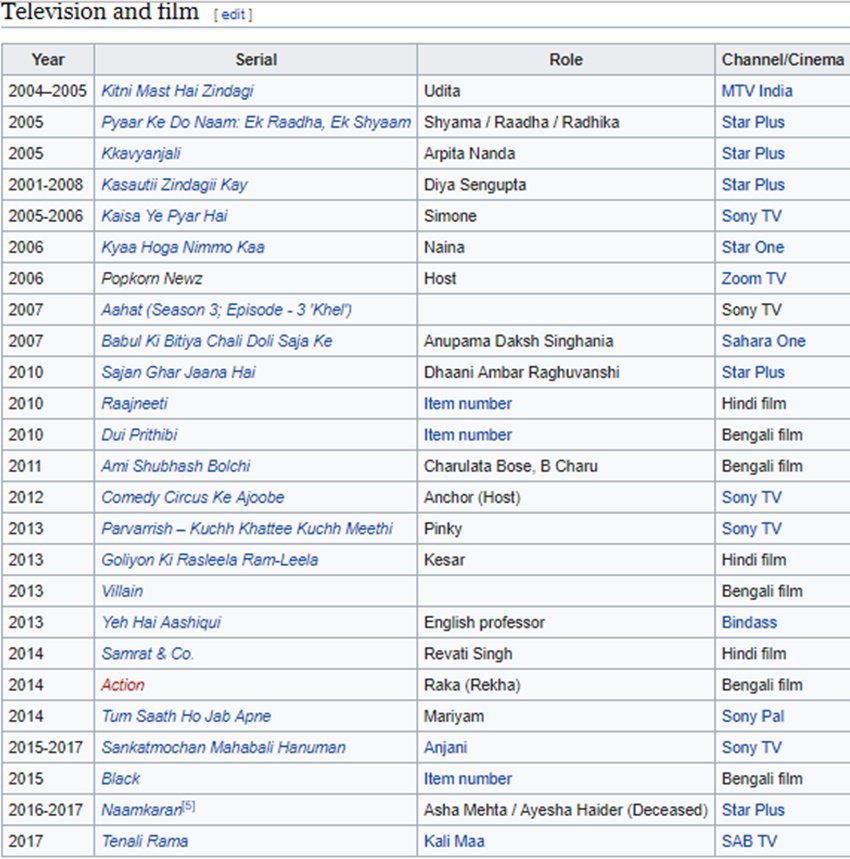Follow the [5] reference next to Naamkaran
This screenshot has height=859, width=850.
[188, 806]
